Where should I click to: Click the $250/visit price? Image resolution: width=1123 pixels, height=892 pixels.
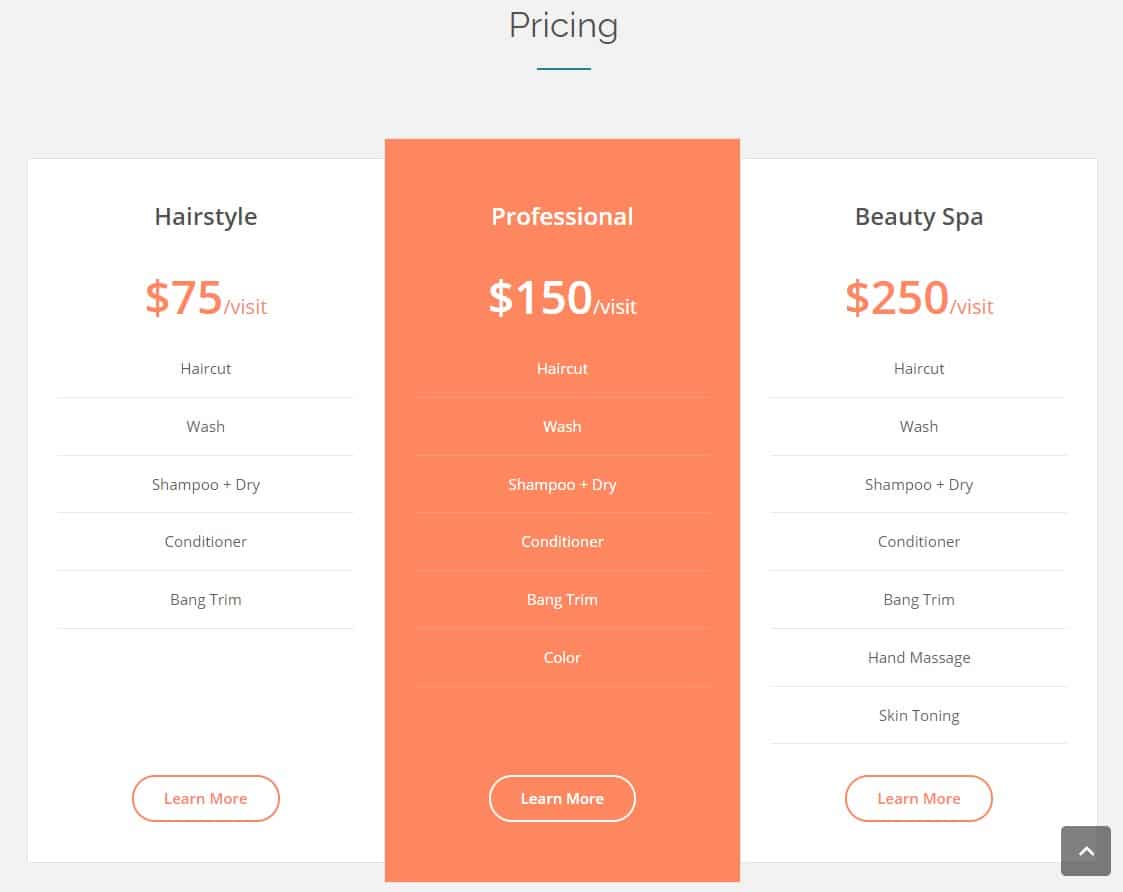tap(919, 298)
